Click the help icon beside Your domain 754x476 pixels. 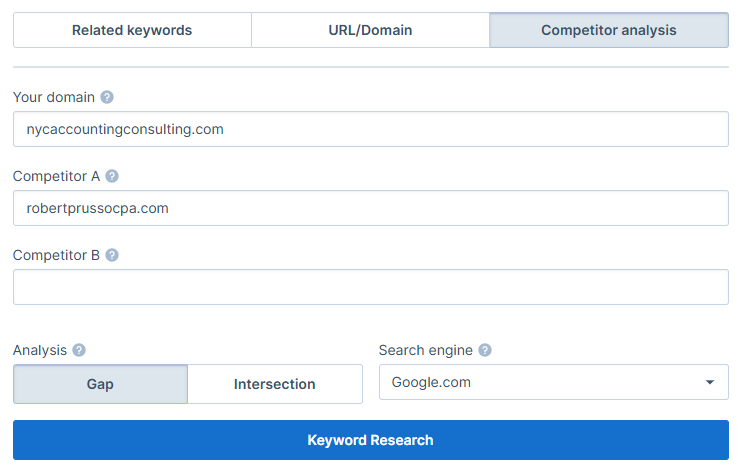click(107, 98)
